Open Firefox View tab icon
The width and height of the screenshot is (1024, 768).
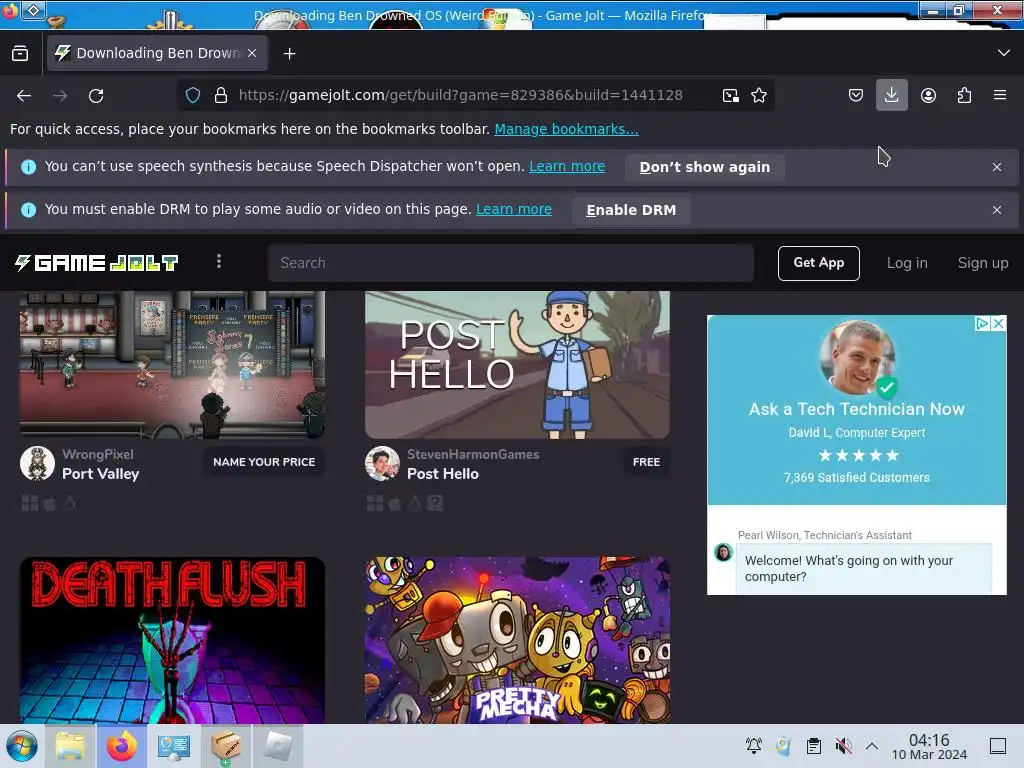point(20,54)
